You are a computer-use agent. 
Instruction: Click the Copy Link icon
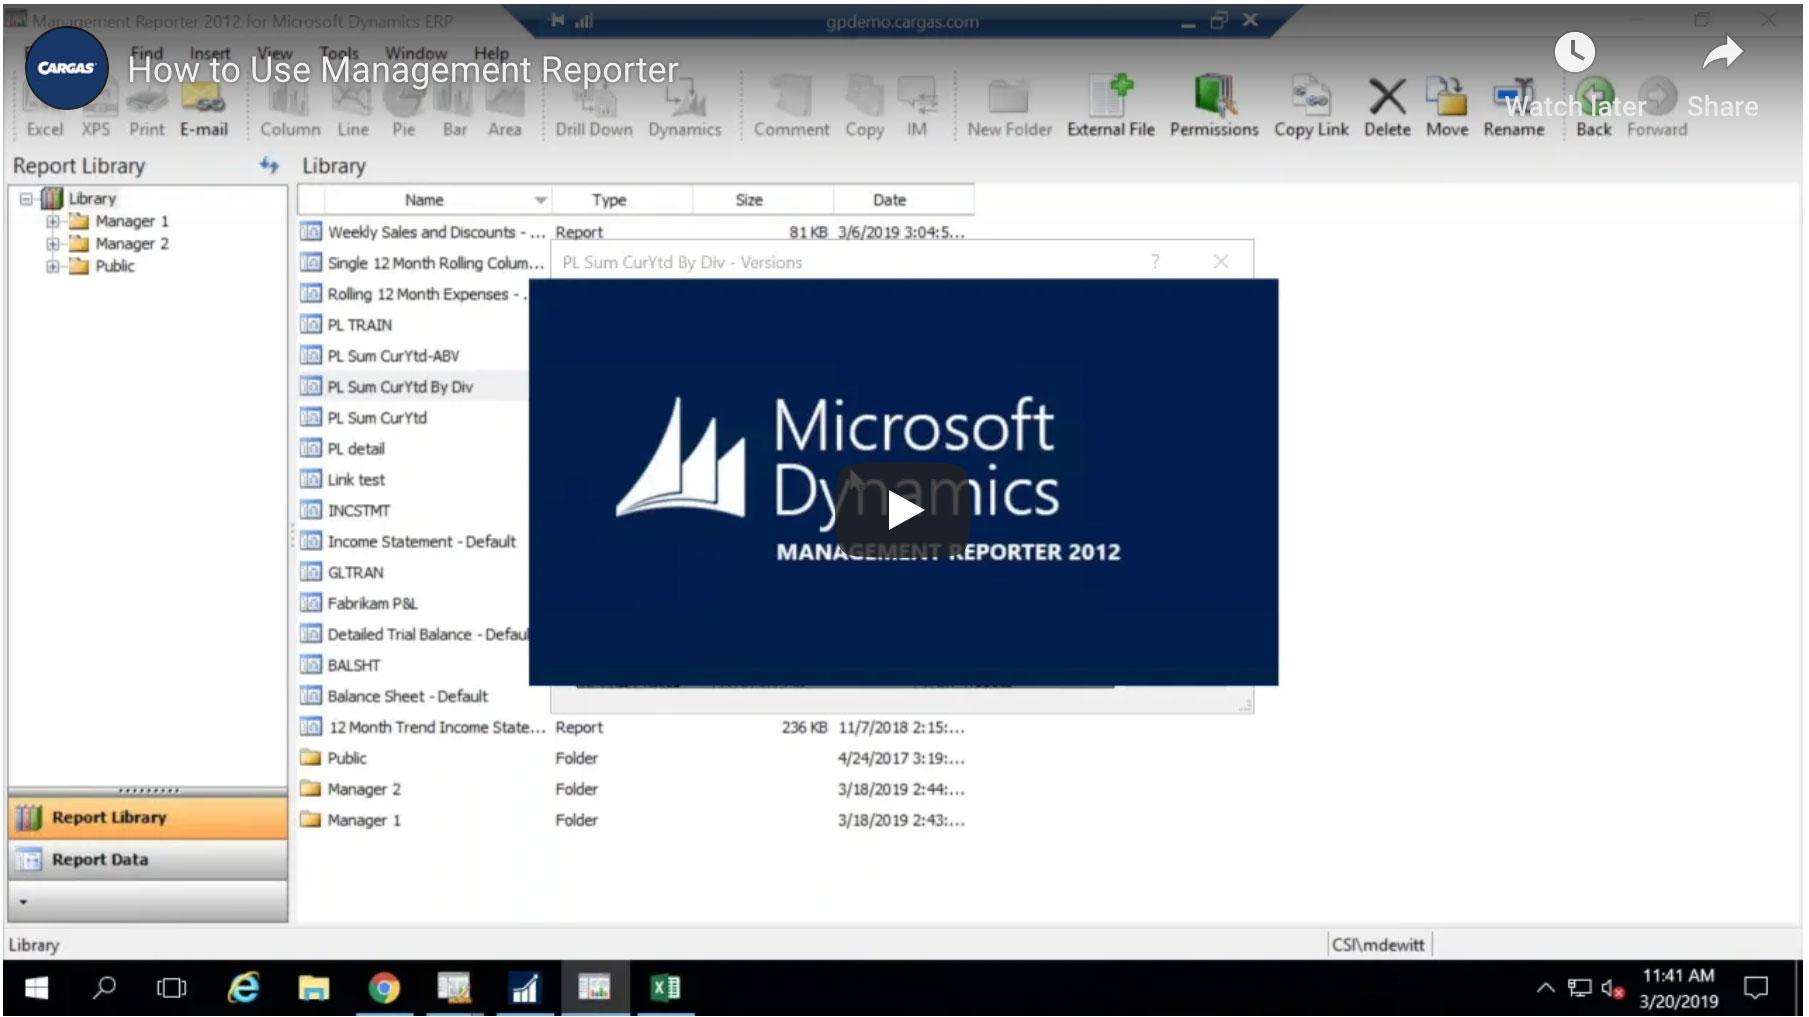coord(1311,106)
